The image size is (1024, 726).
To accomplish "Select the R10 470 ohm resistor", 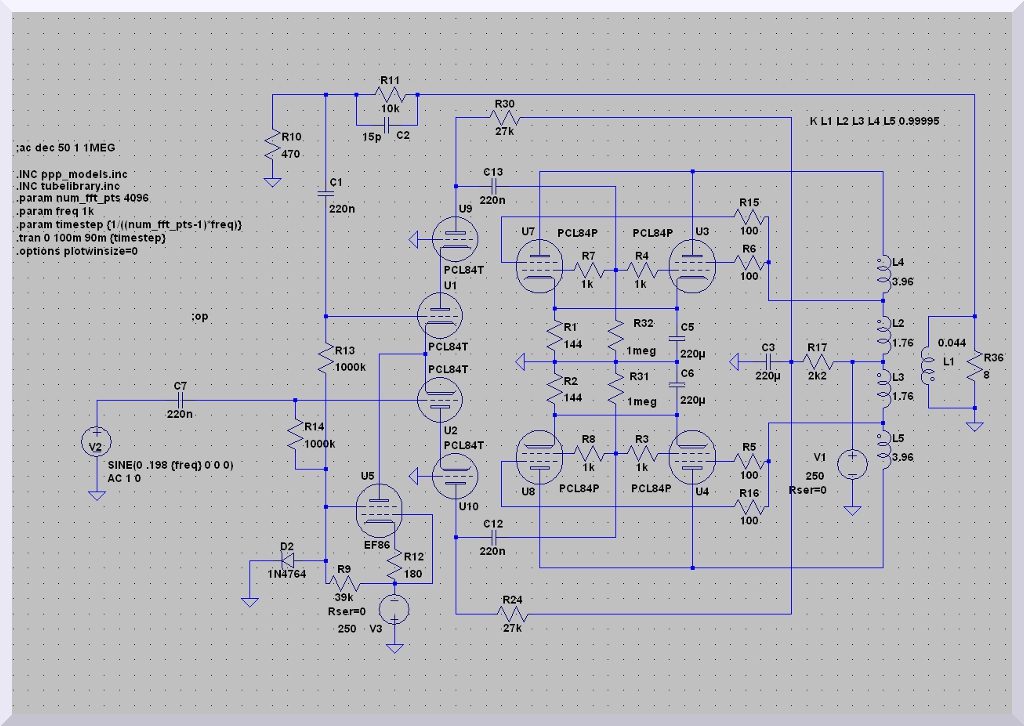I will [x=271, y=149].
